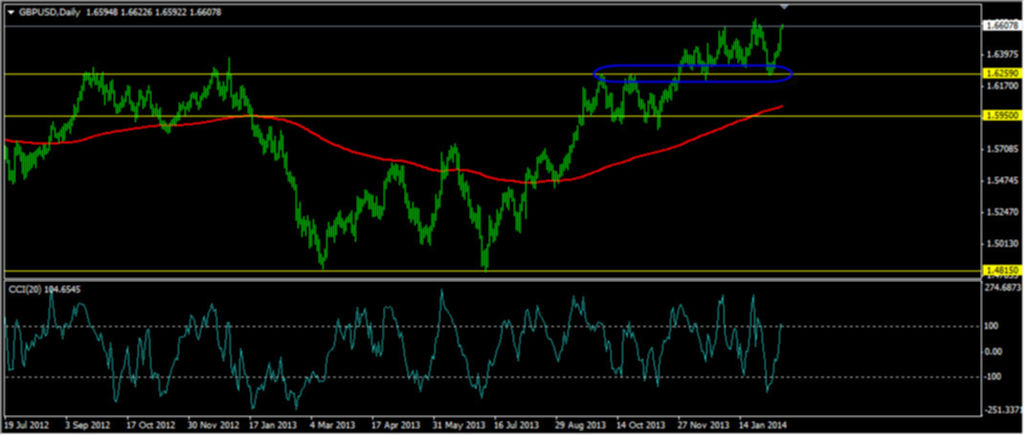
Task: Click the yellow 1.62590 price level label
Action: pyautogui.click(x=1003, y=74)
